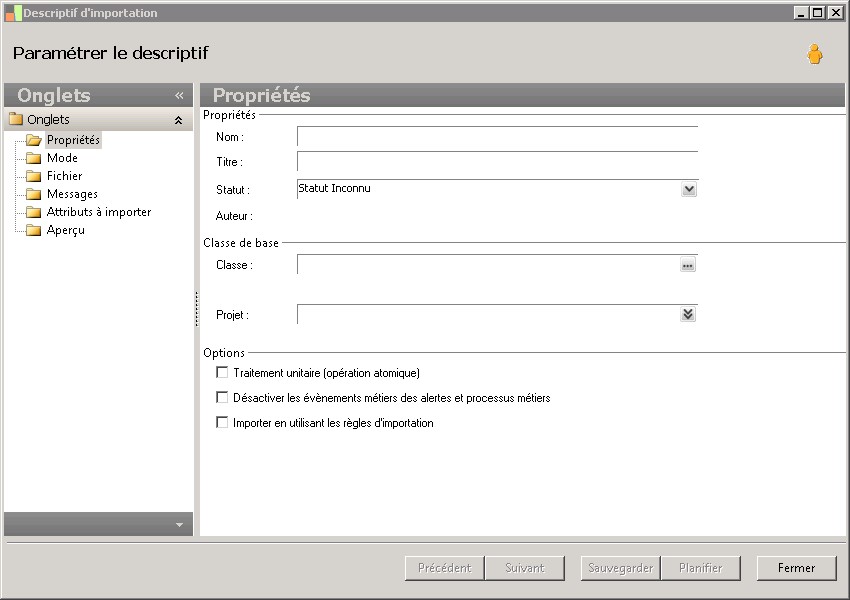Collapse the Onglets tree group header
This screenshot has width=850, height=600.
tap(178, 120)
